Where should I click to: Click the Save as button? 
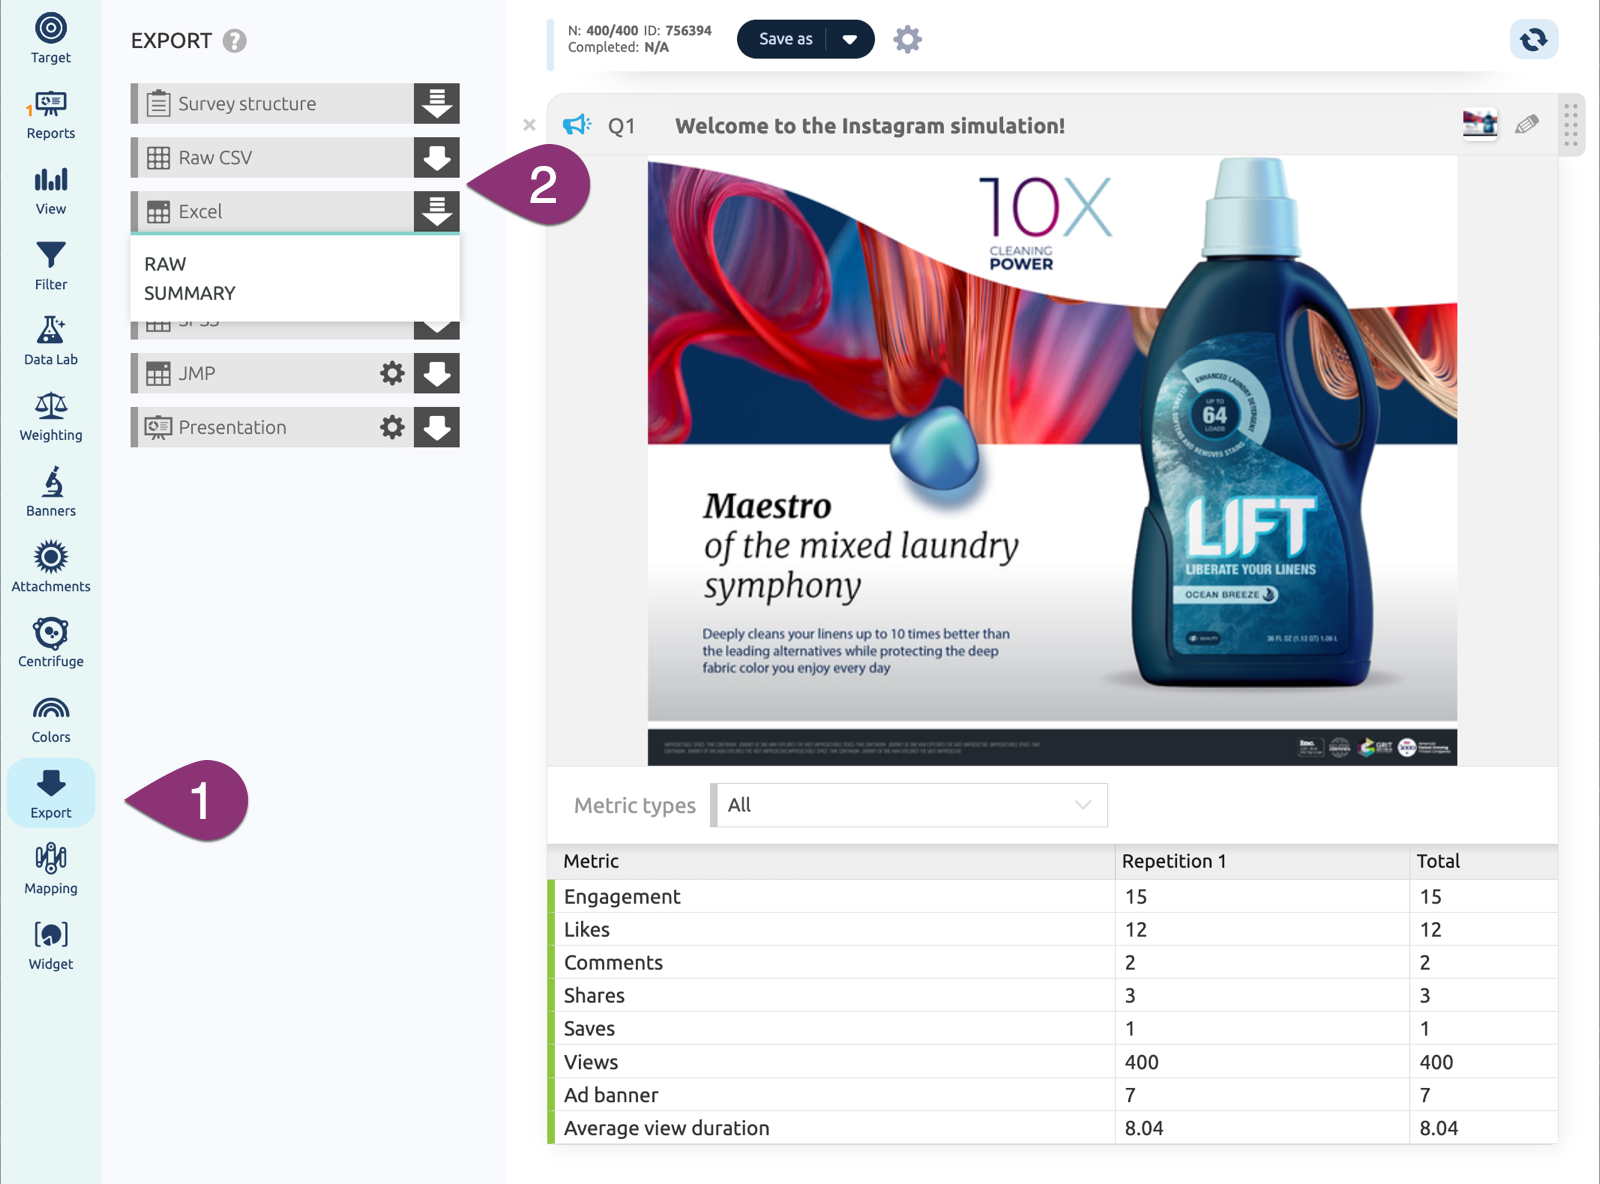(x=785, y=40)
